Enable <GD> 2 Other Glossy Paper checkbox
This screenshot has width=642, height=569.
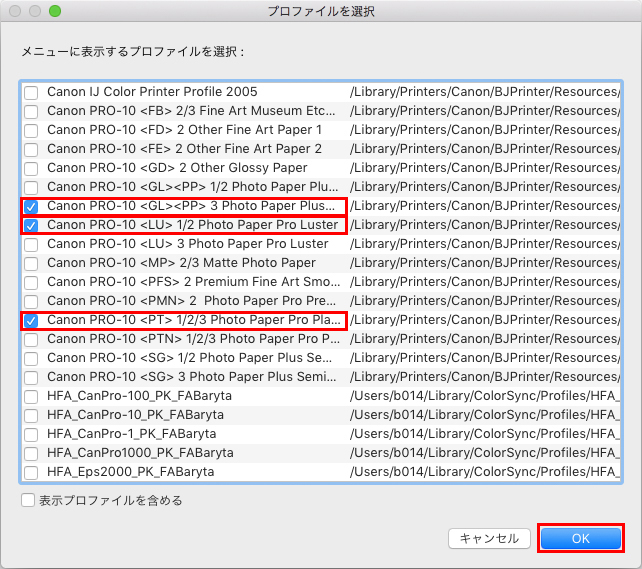31,169
